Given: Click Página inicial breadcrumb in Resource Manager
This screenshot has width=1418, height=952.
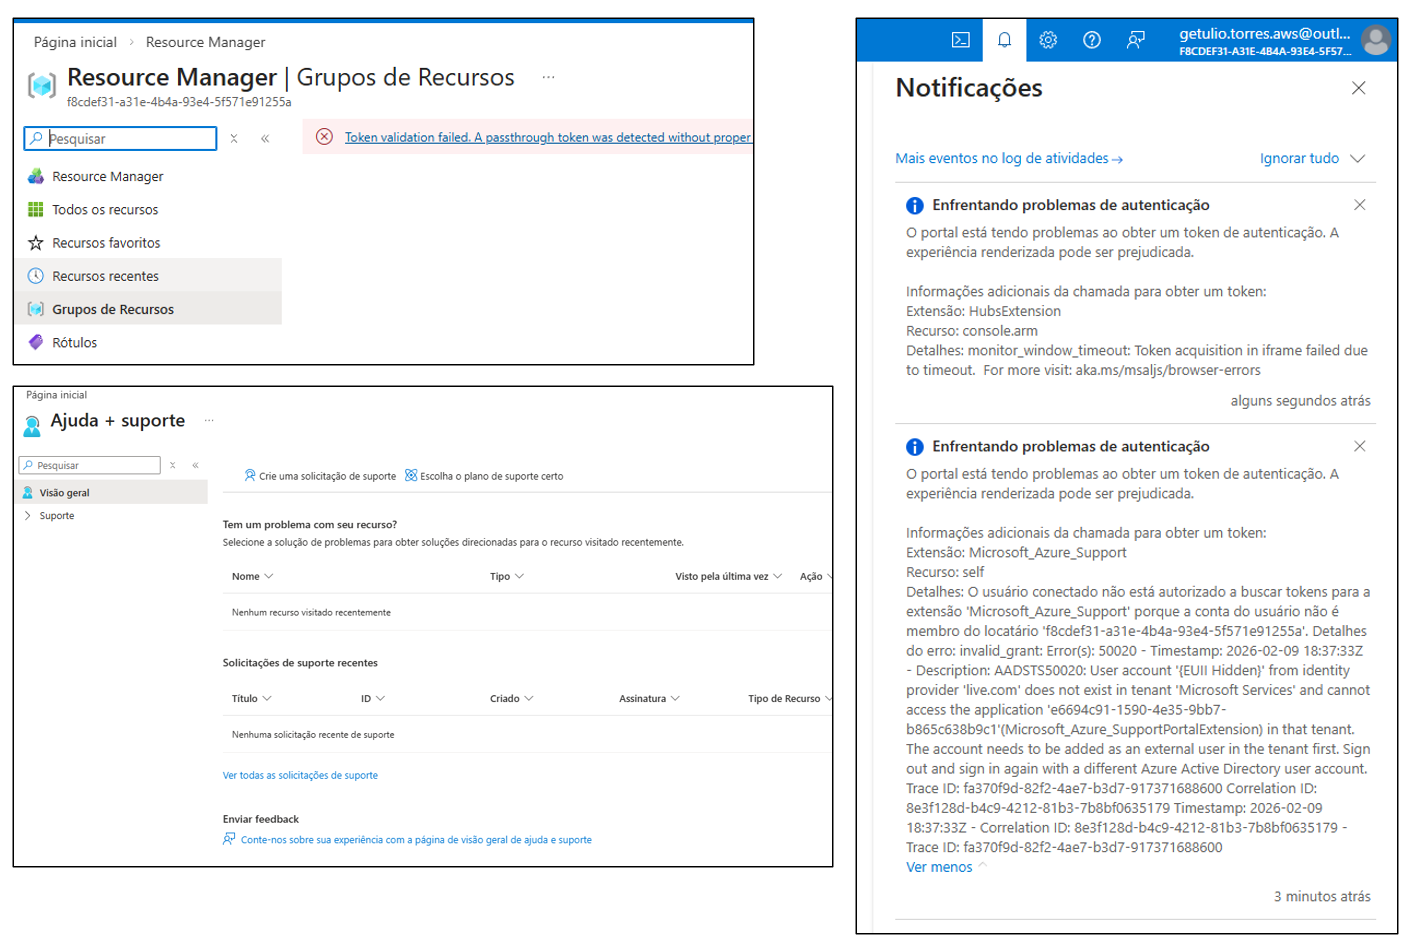Looking at the screenshot, I should coord(75,42).
